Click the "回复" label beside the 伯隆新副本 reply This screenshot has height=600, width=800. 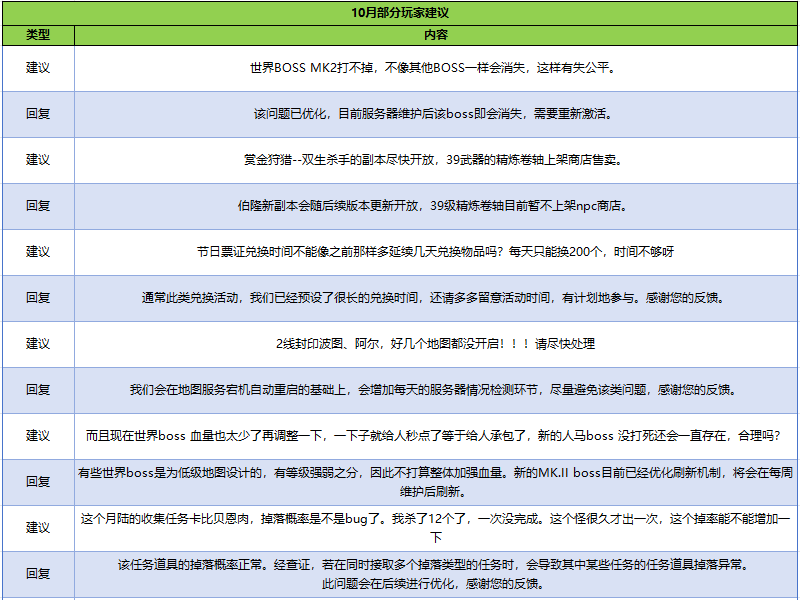click(x=37, y=206)
